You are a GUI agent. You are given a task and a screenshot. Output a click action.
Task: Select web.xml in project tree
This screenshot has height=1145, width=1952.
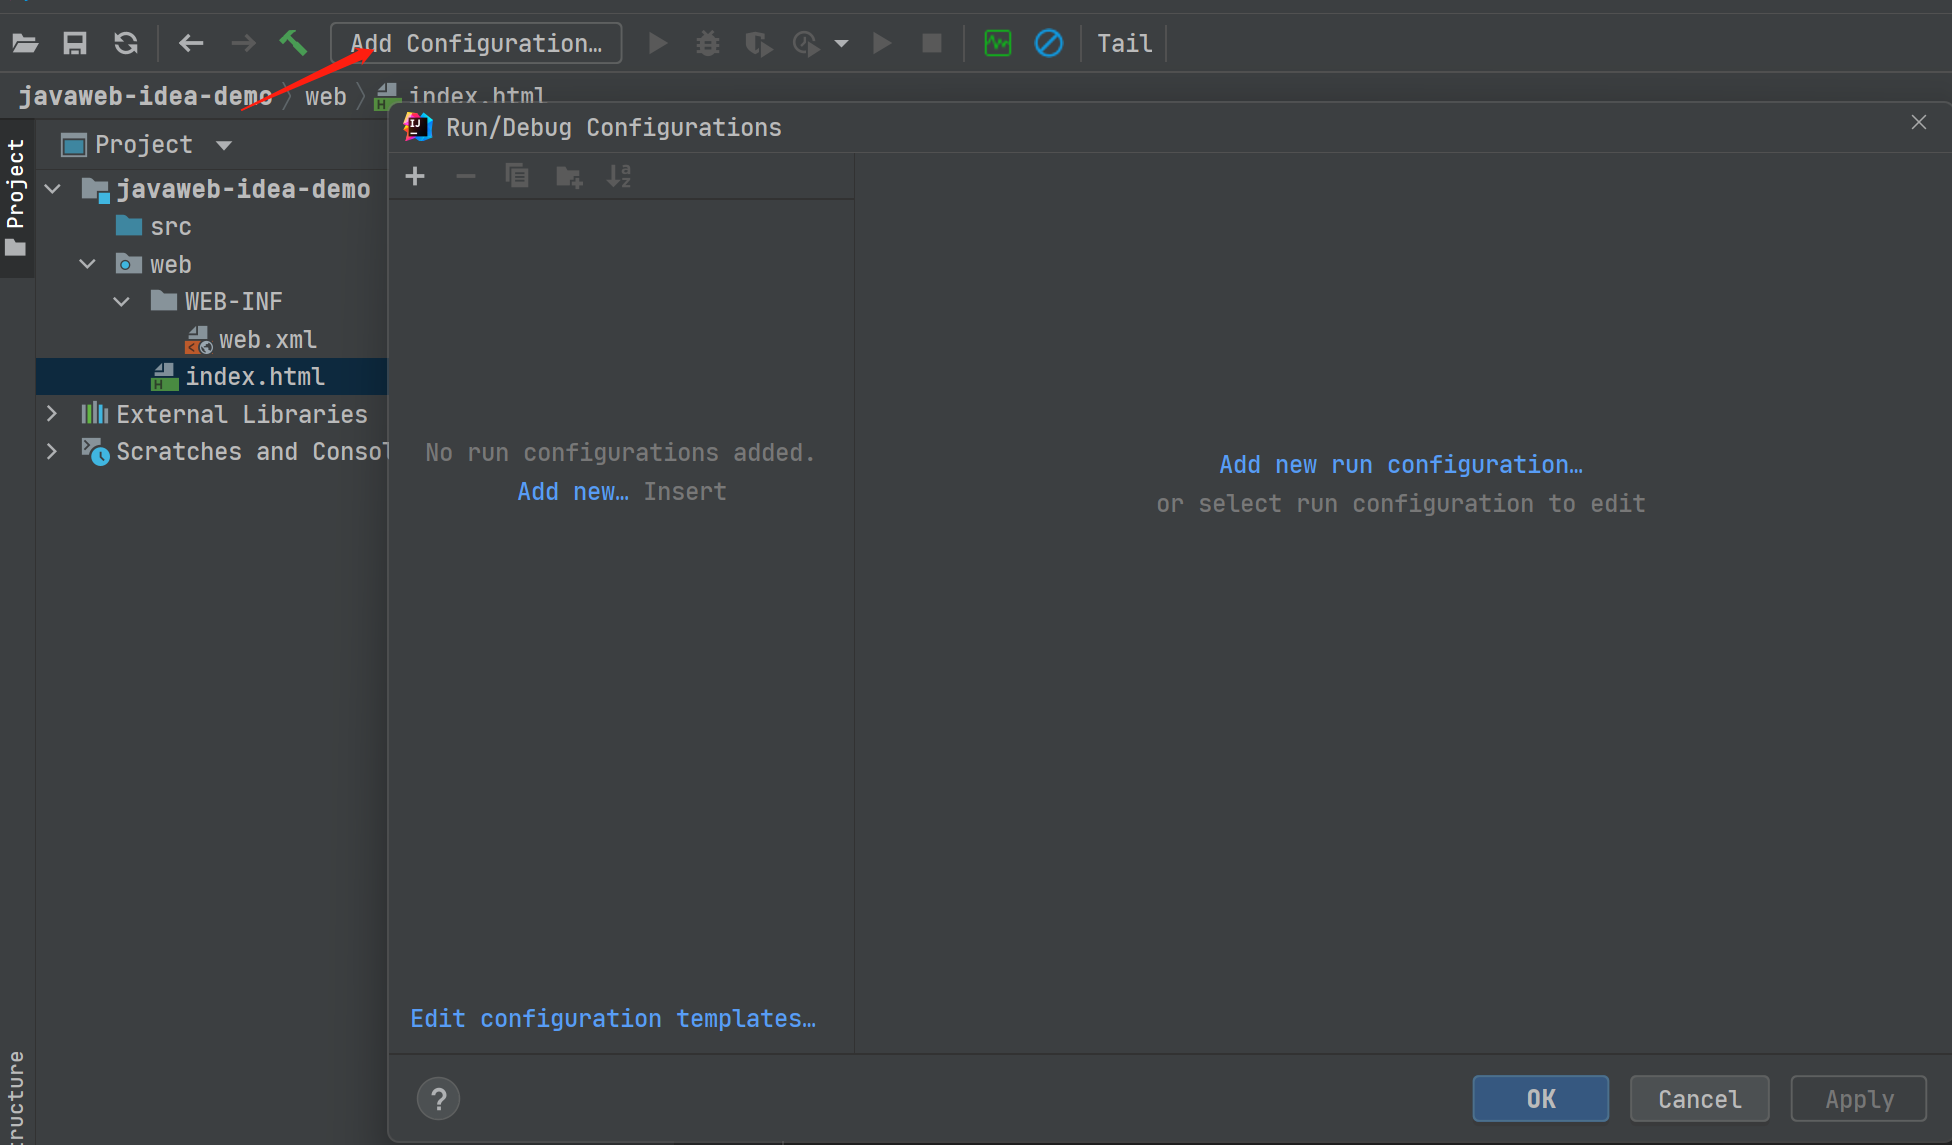click(267, 340)
